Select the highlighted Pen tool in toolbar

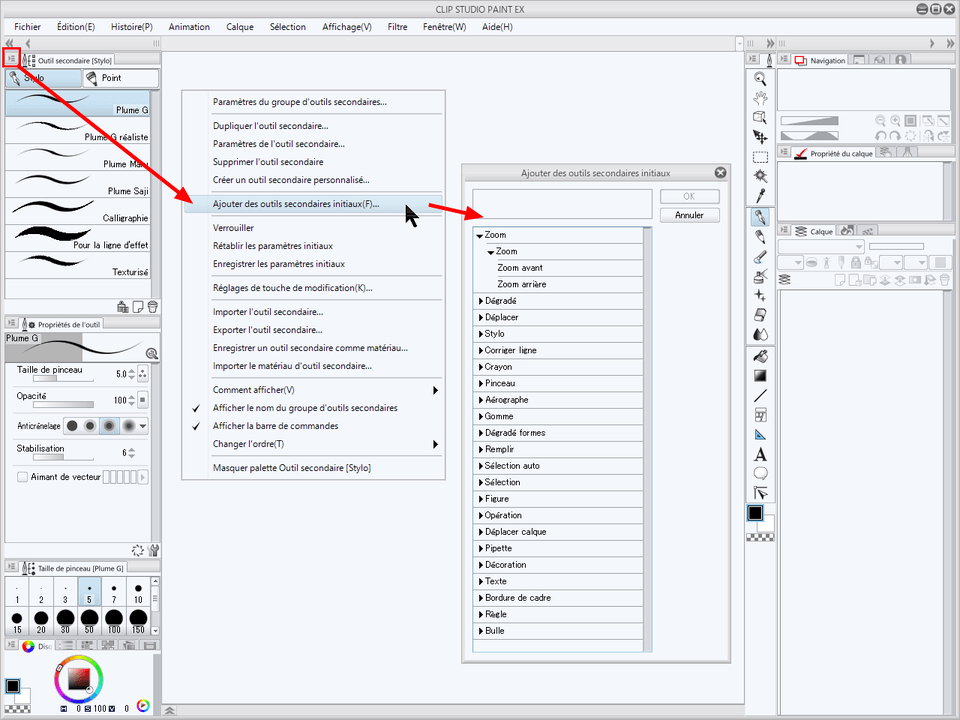[x=760, y=217]
